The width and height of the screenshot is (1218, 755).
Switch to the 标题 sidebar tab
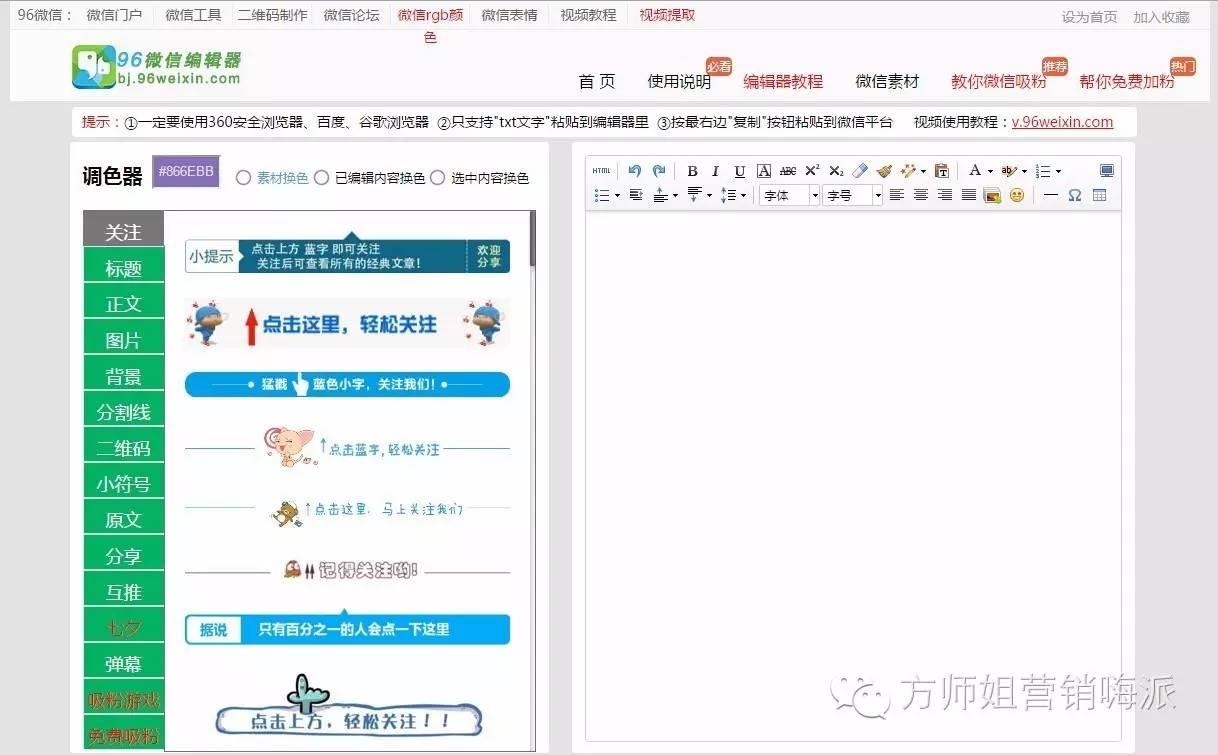(123, 268)
